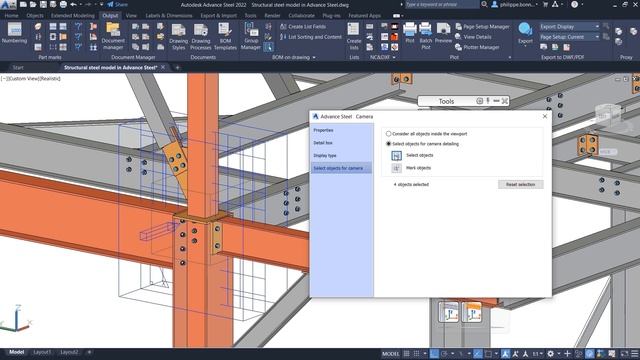This screenshot has height=360, width=640.
Task: Switch to Objects ribbon tab
Action: pyautogui.click(x=35, y=16)
